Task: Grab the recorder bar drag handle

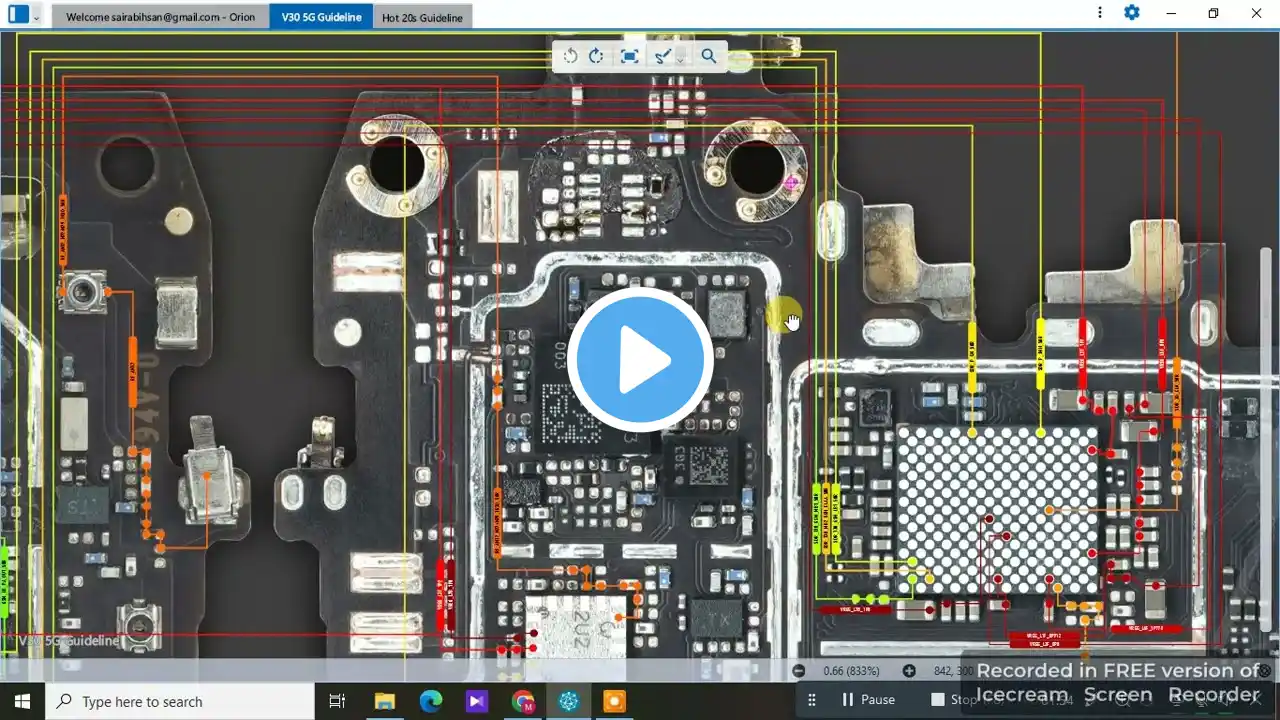Action: (812, 700)
